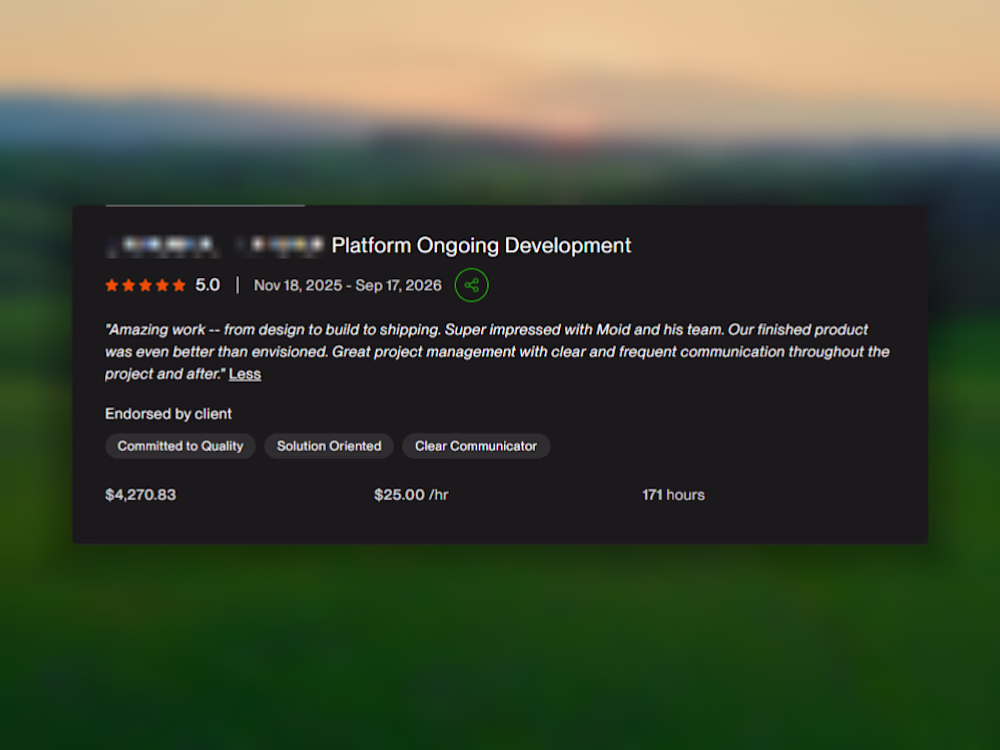Click the Endorsed by client label
Screen dimensions: 1000x750
[x=168, y=414]
